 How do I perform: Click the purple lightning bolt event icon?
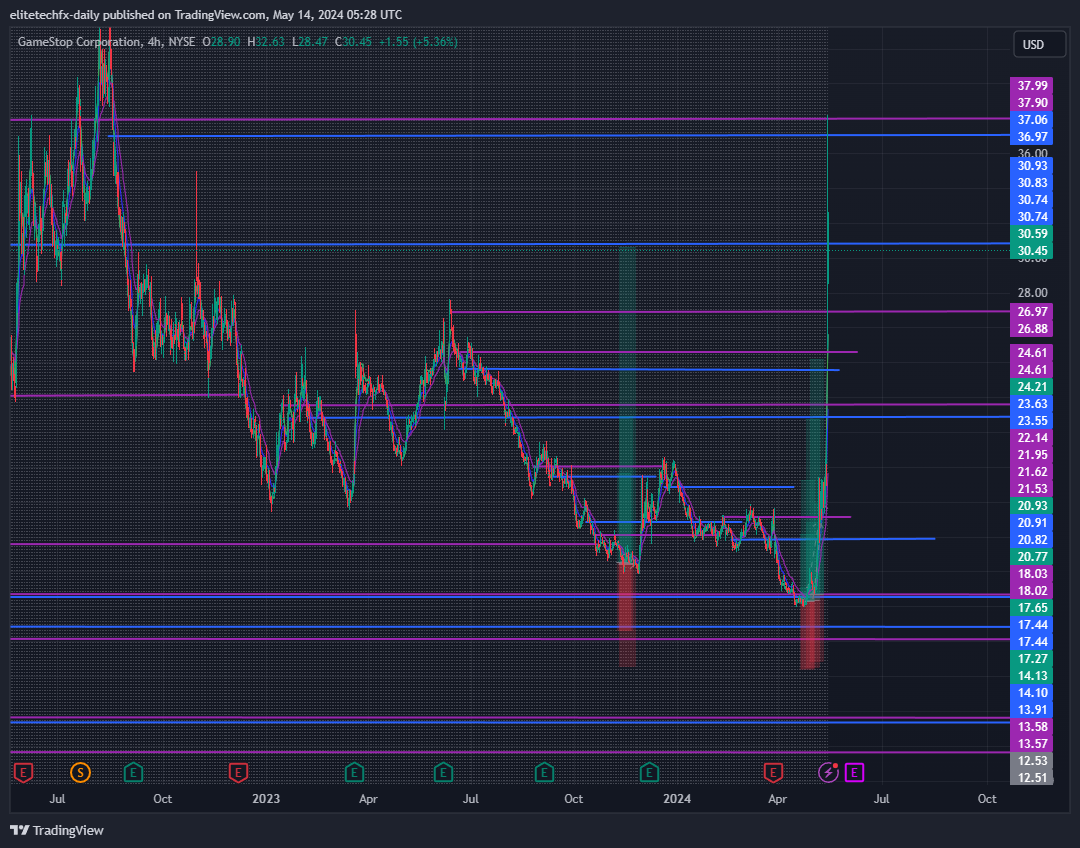[828, 772]
